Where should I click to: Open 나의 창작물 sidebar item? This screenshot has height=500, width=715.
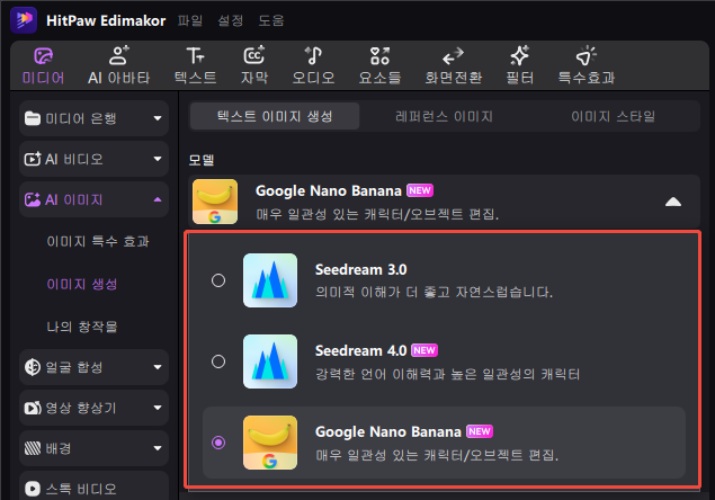[82, 327]
